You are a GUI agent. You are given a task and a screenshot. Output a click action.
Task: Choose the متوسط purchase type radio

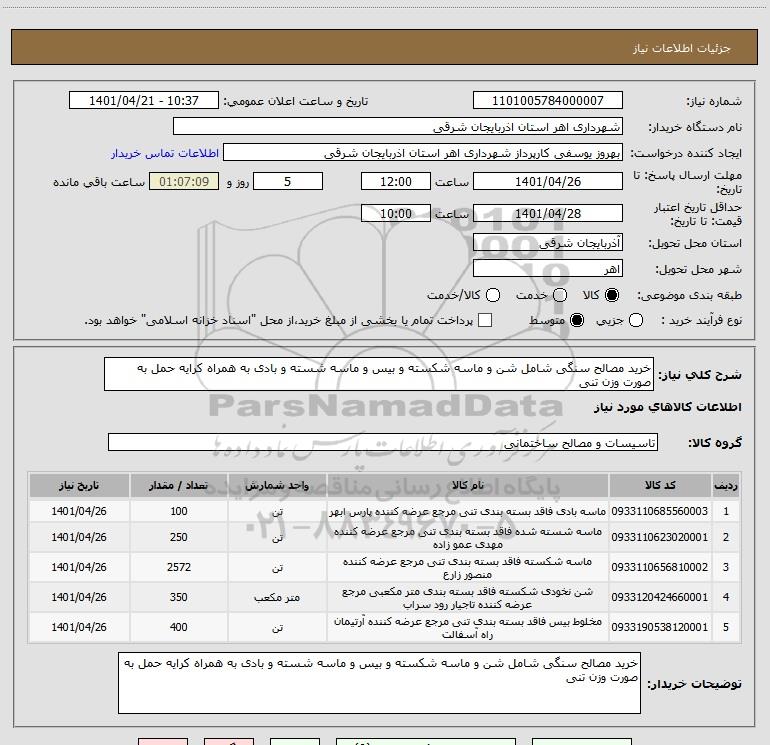577,321
